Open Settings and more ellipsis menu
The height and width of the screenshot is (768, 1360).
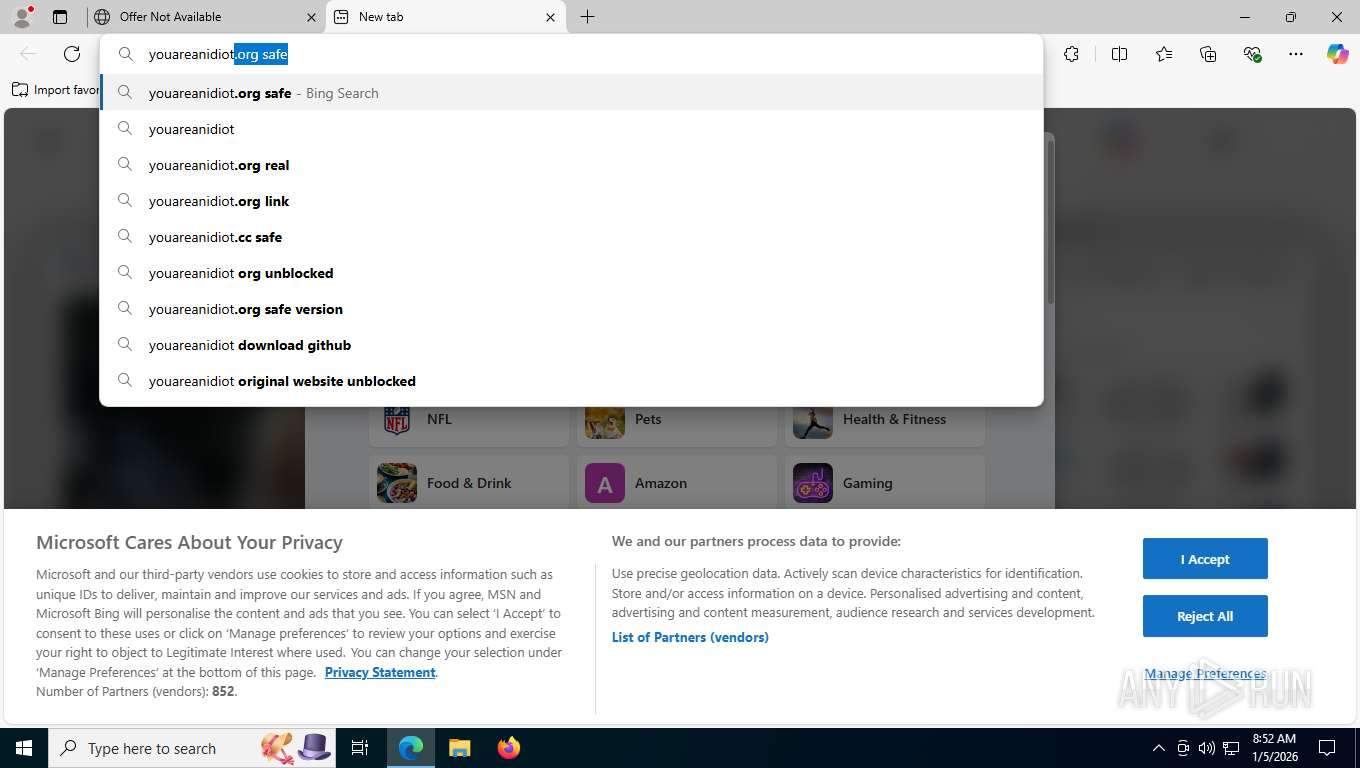click(x=1296, y=54)
